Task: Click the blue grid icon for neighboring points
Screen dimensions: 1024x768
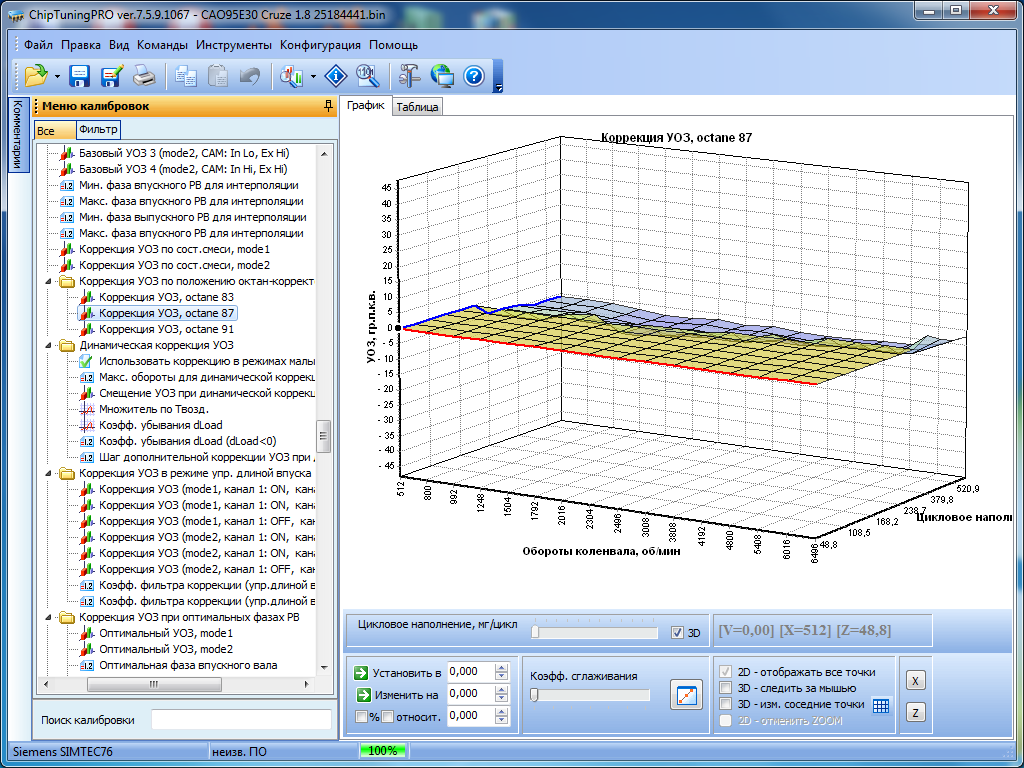Action: coord(881,706)
